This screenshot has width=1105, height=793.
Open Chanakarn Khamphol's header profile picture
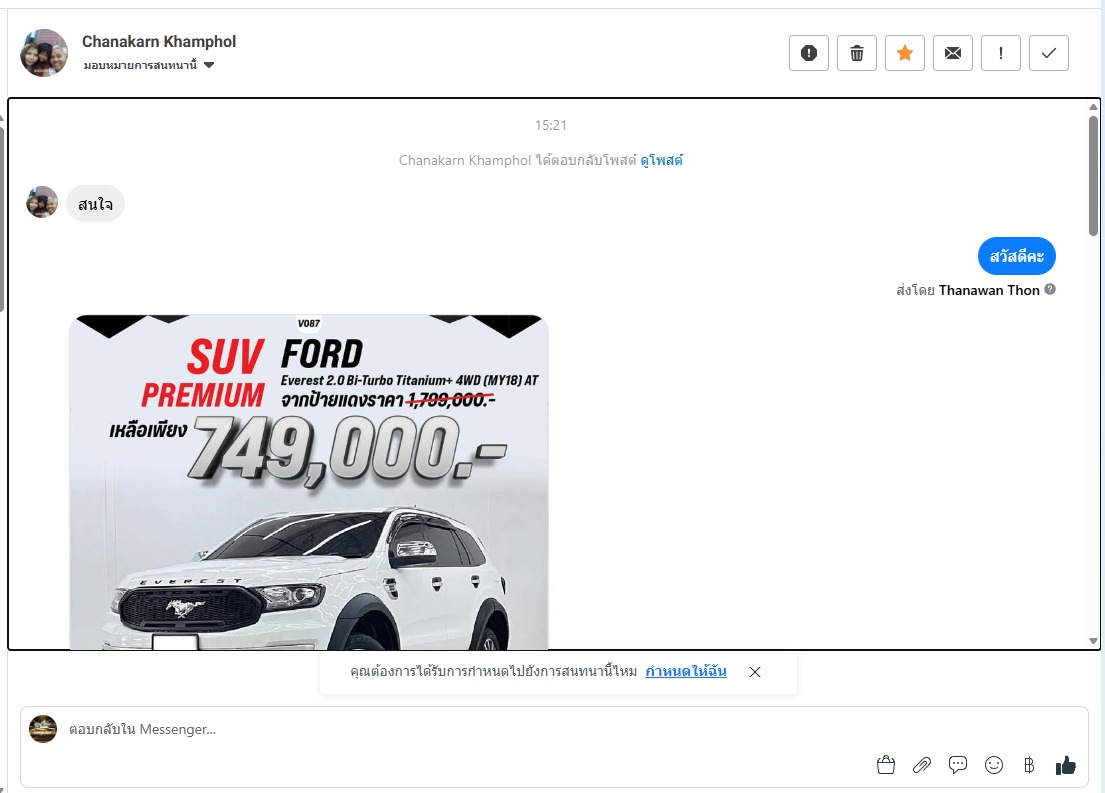click(x=44, y=53)
